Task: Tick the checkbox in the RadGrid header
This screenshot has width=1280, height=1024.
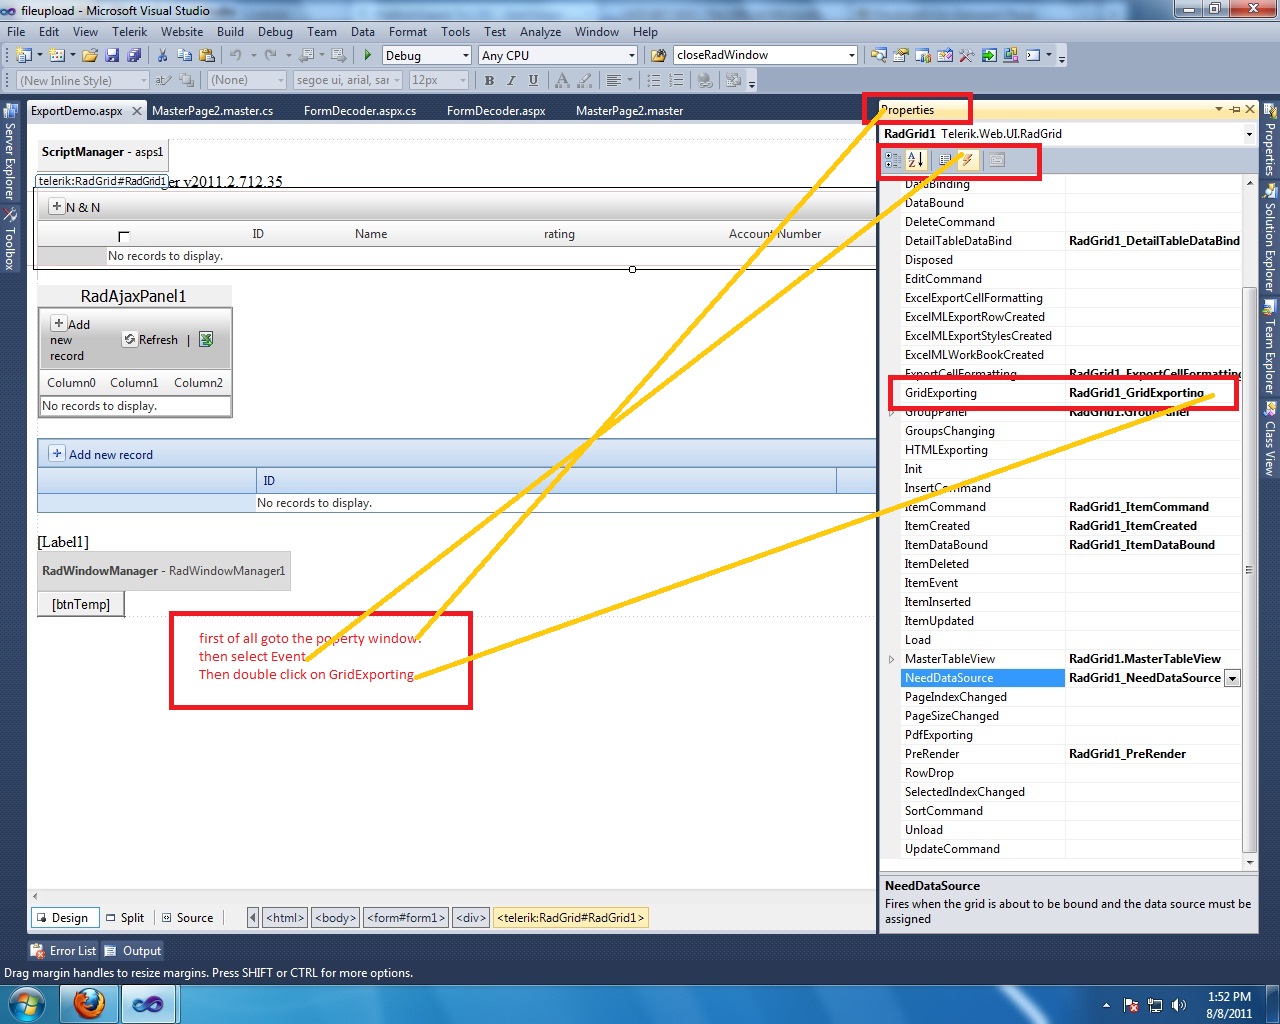Action: [x=124, y=236]
